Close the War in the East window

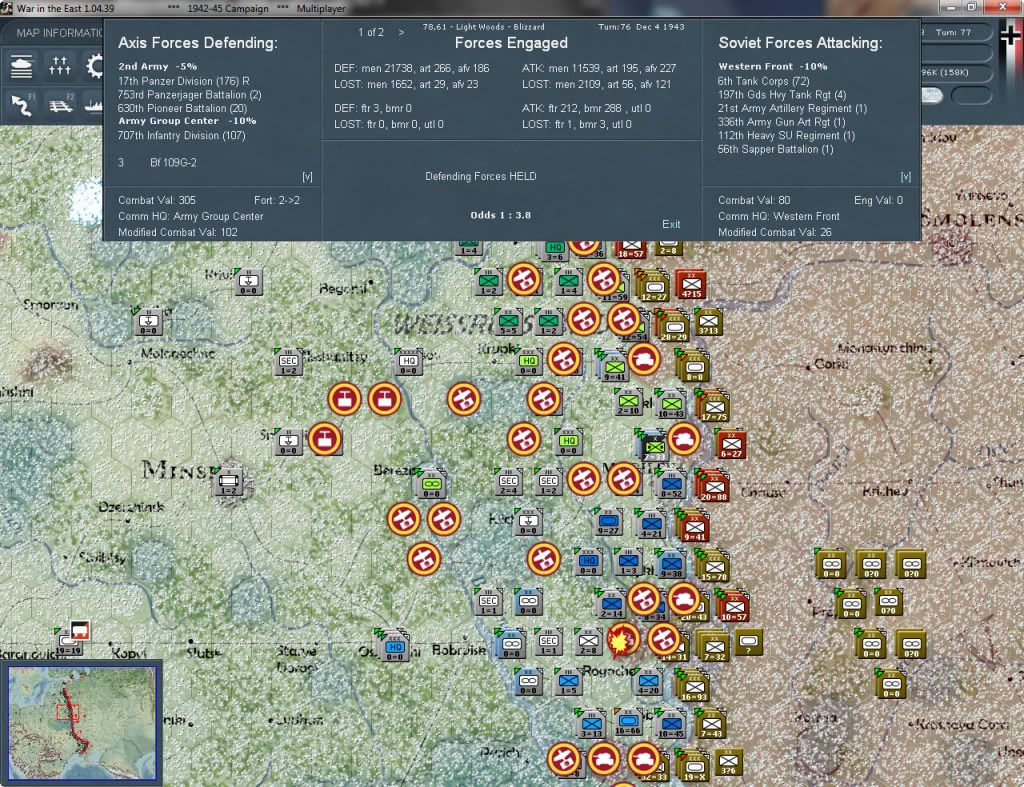[x=1002, y=7]
